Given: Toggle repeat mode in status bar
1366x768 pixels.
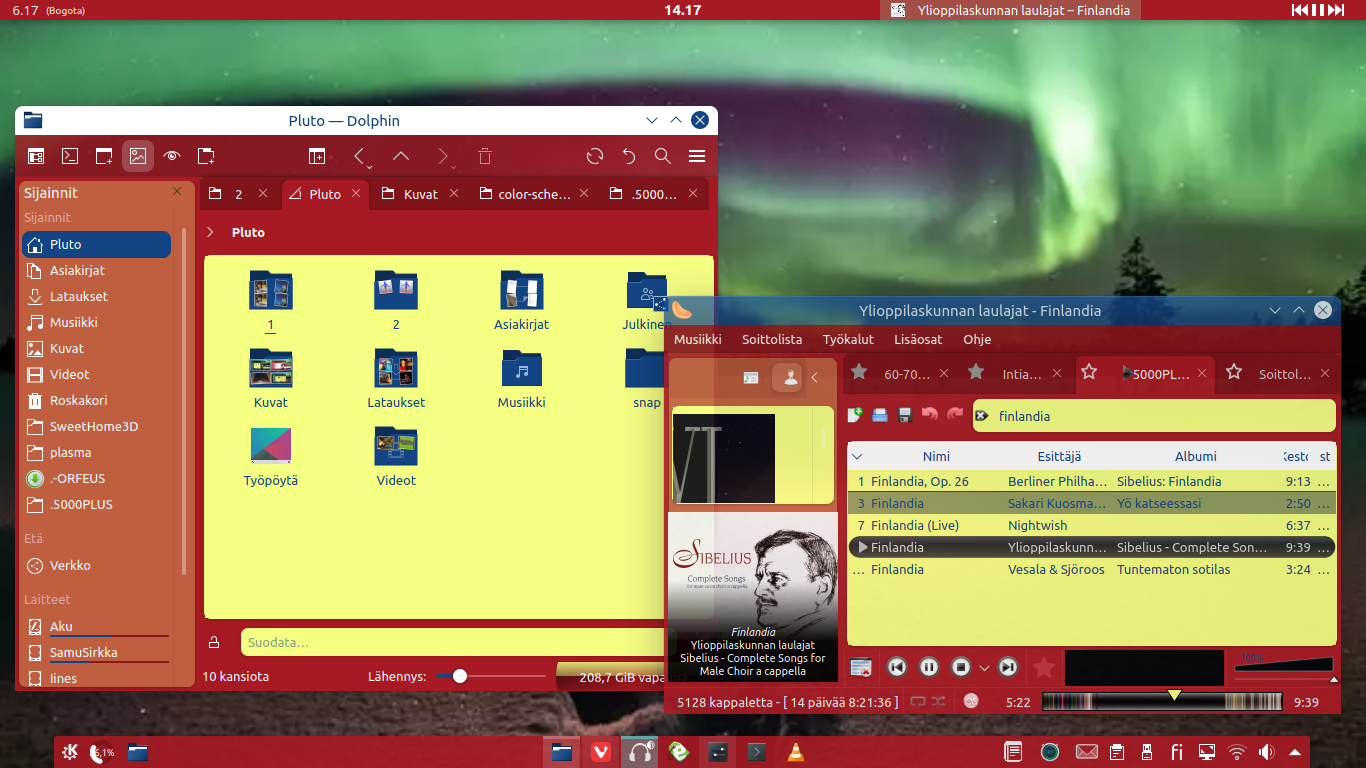Looking at the screenshot, I should click(x=918, y=702).
